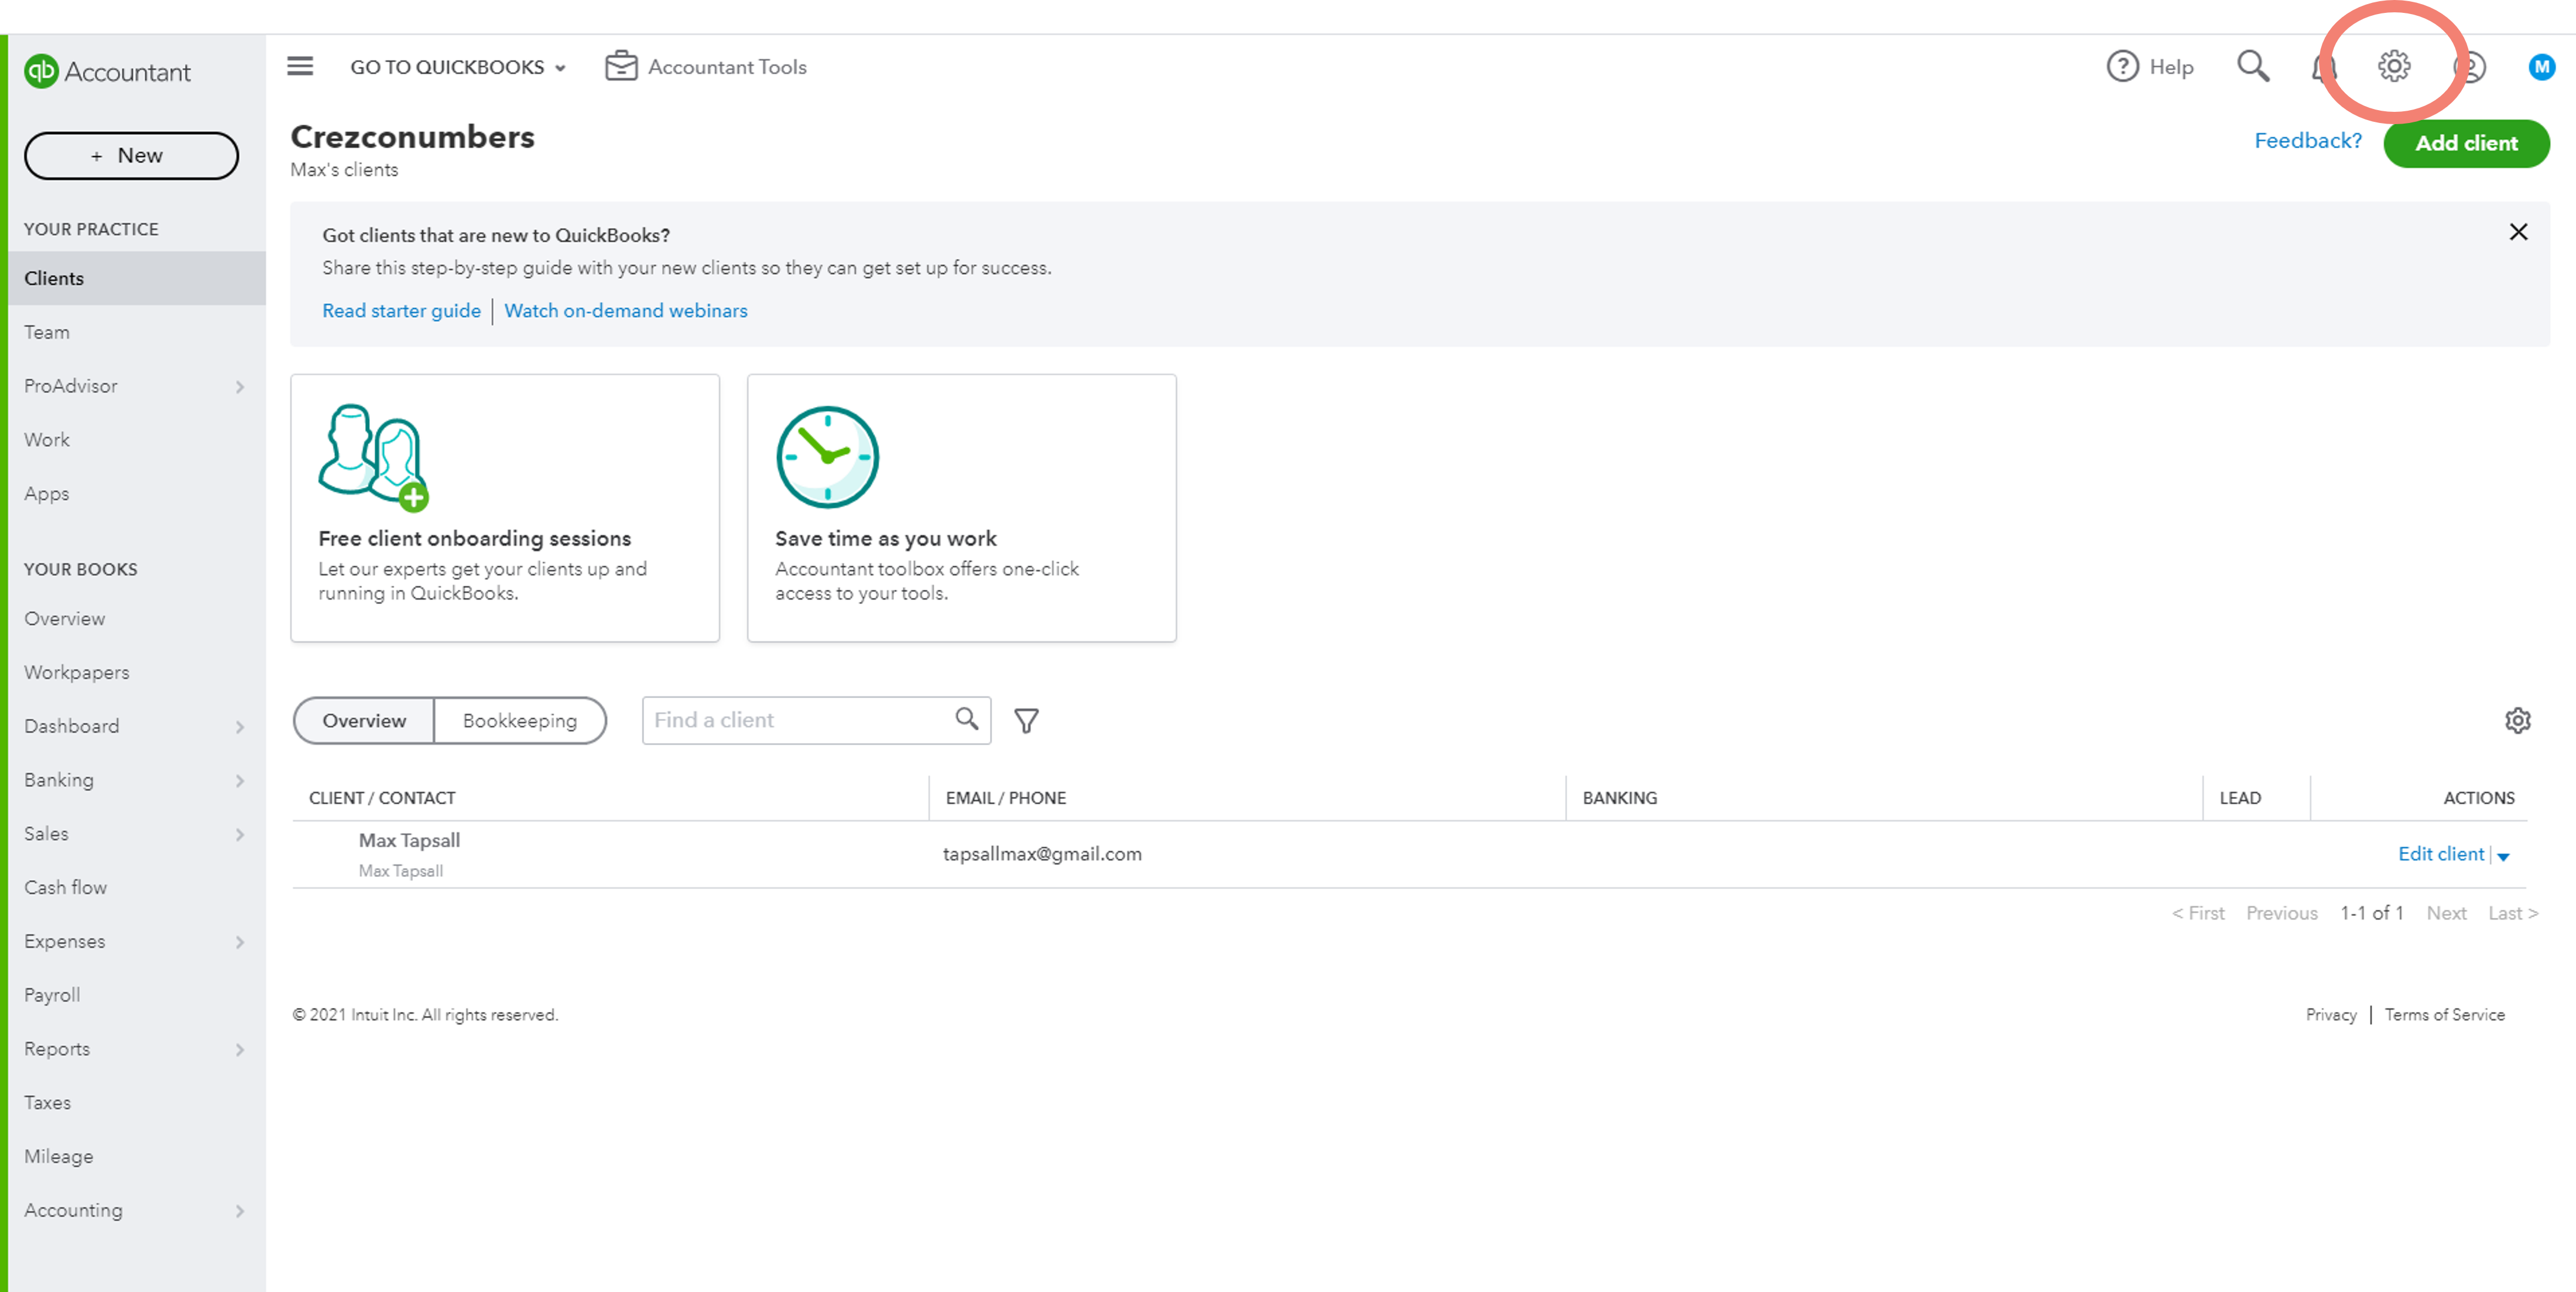Image resolution: width=2576 pixels, height=1292 pixels.
Task: Open the Help question mark icon
Action: pos(2122,66)
